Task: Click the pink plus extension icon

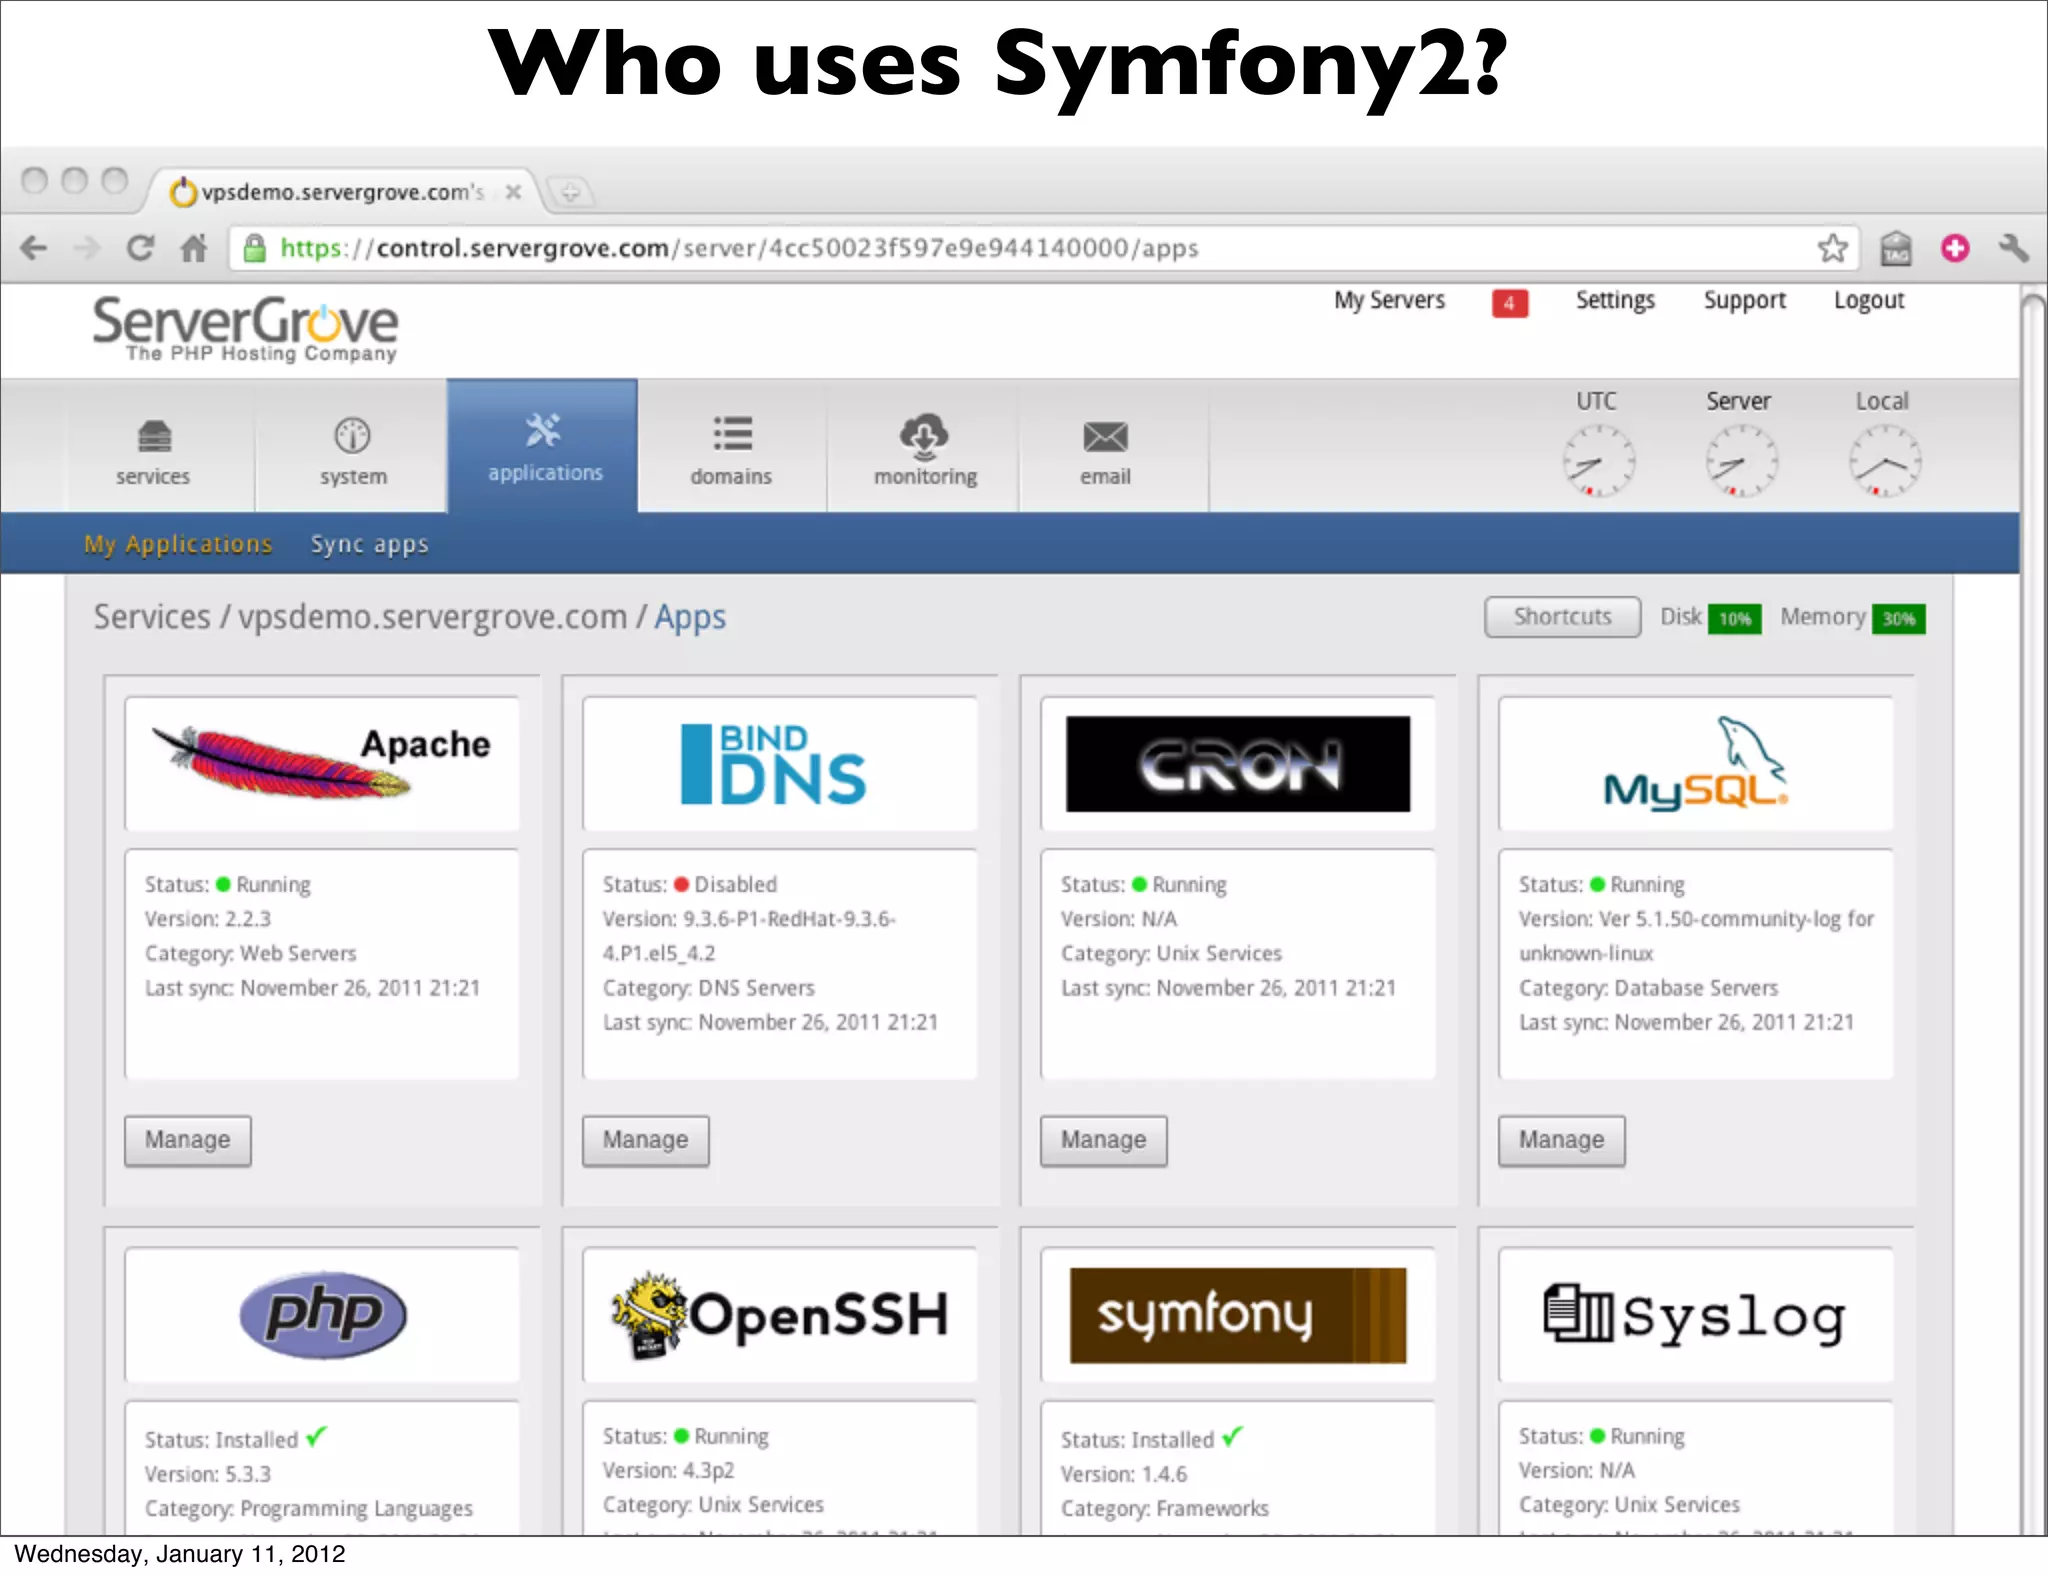Action: click(1955, 248)
